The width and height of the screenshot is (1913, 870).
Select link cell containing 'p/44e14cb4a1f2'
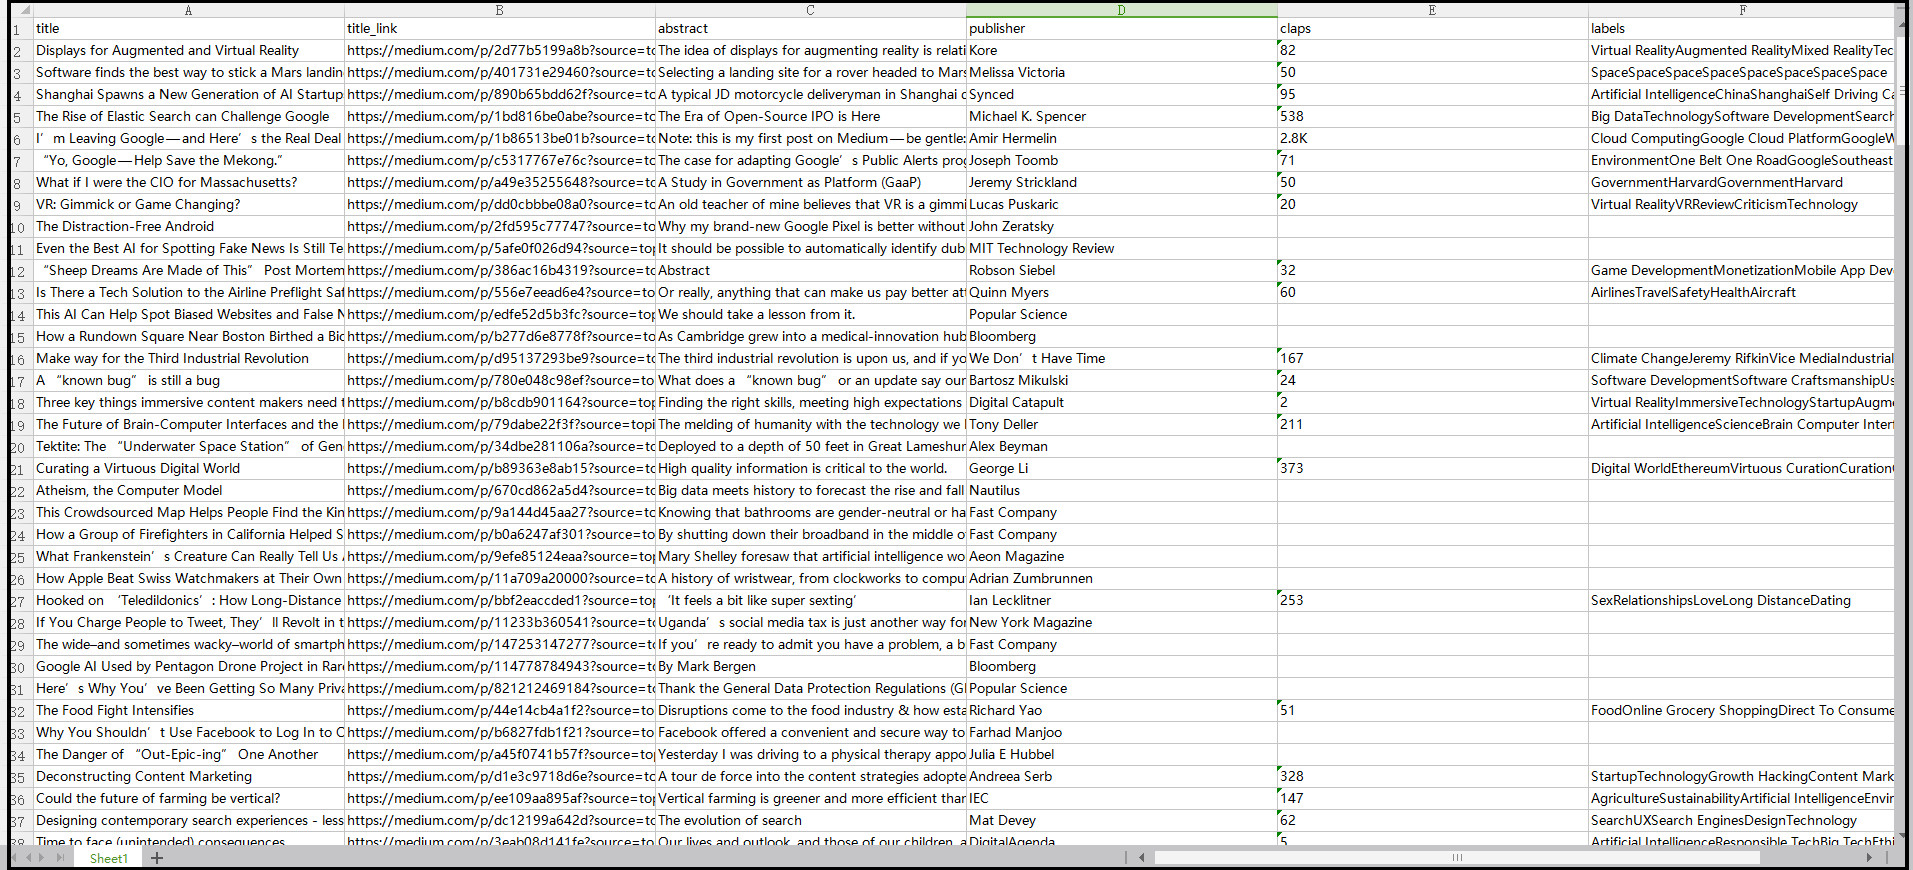click(499, 710)
